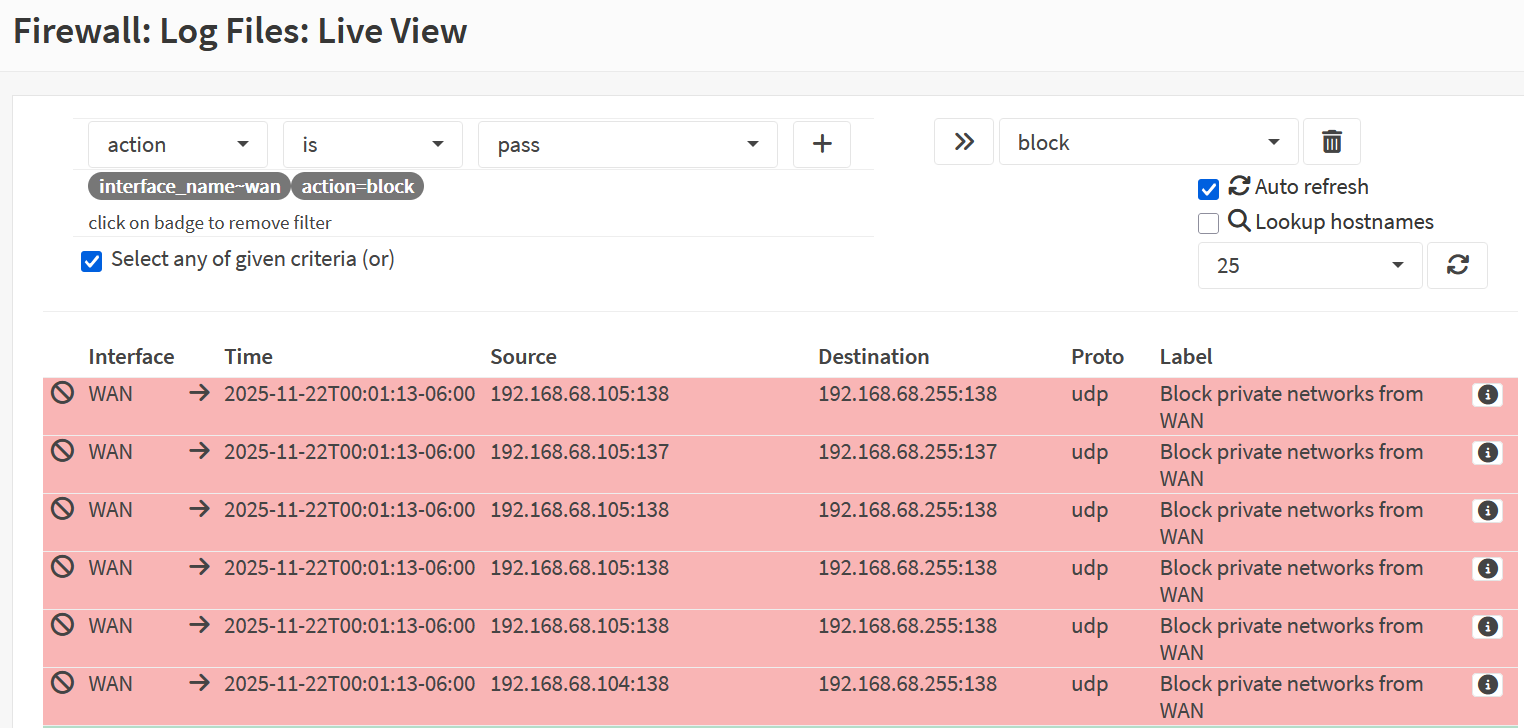Open the action field dropdown
This screenshot has width=1524, height=728.
pos(178,145)
